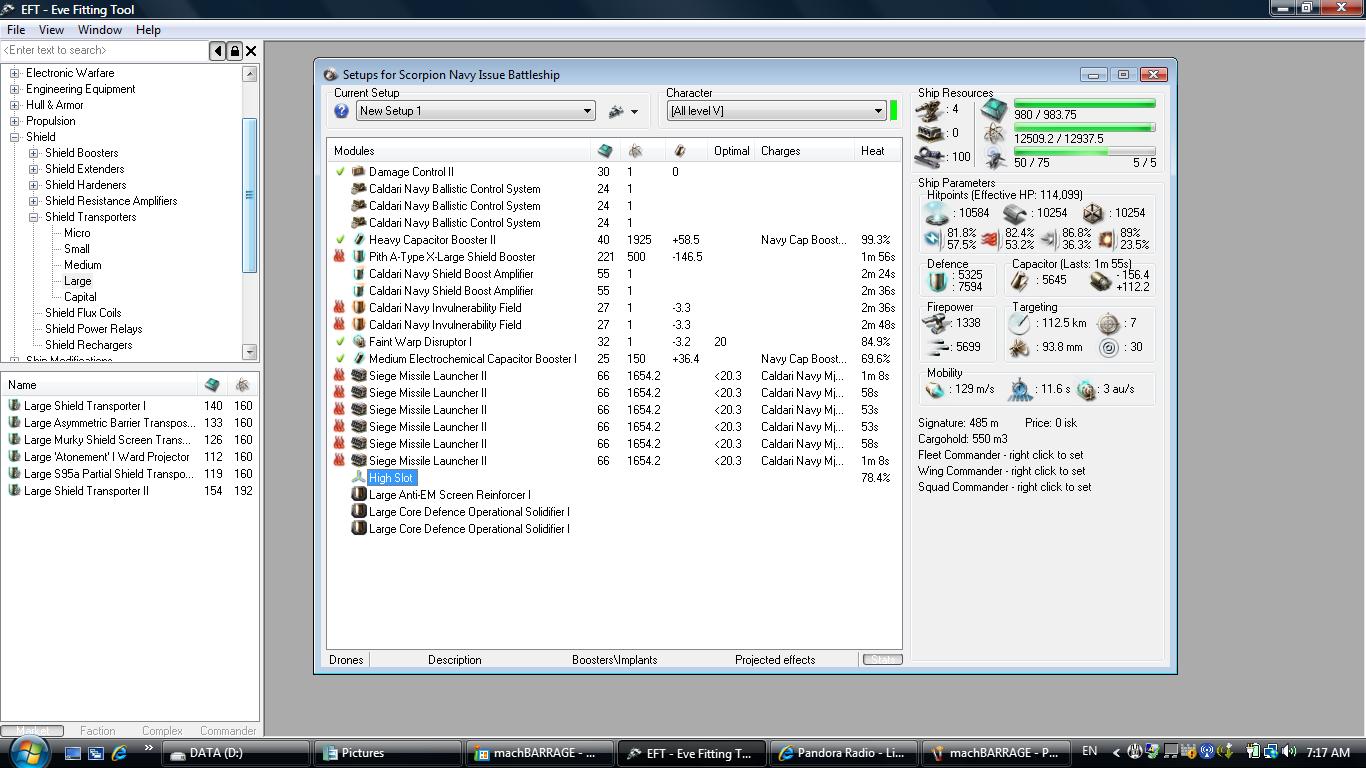Viewport: 1366px width, 768px height.
Task: Click the capacitor icon showing 5645
Action: click(1021, 281)
